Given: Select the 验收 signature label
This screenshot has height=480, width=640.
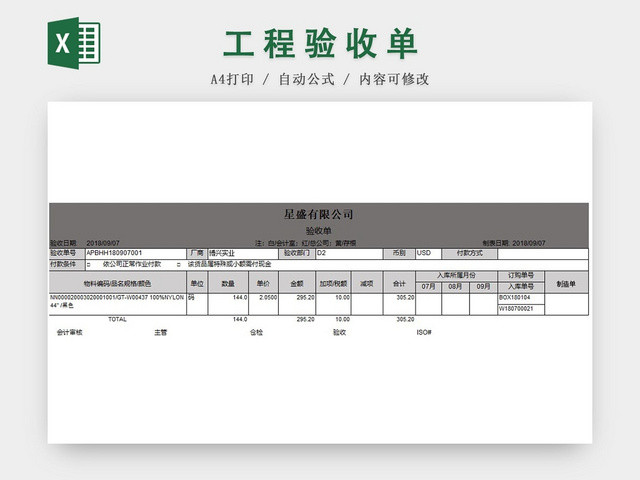Looking at the screenshot, I should [340, 333].
